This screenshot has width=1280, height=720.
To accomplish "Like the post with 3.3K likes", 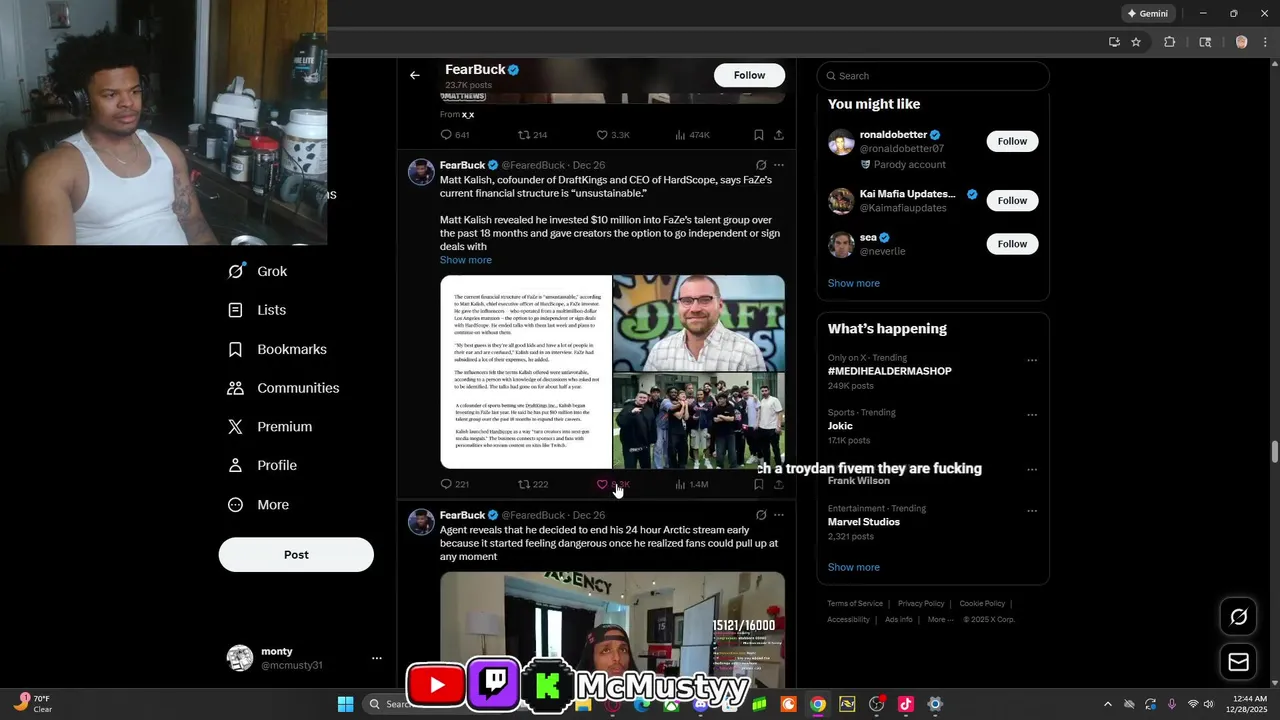I will [x=602, y=135].
